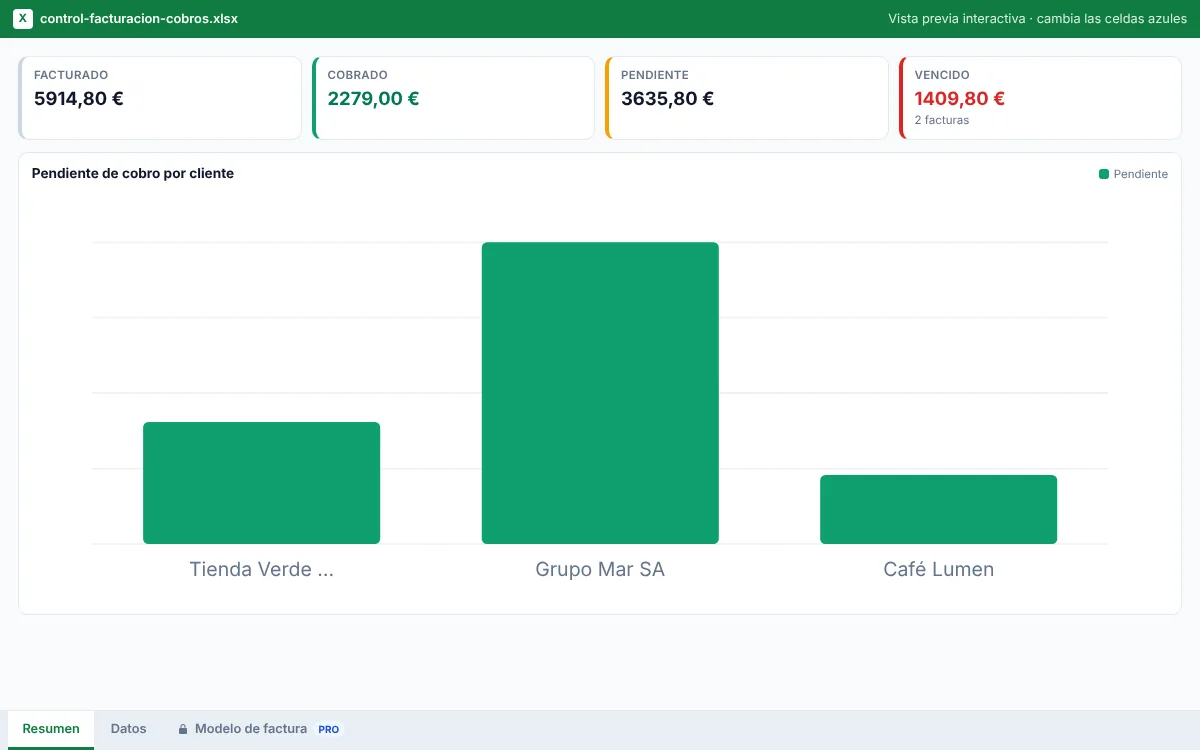Click the Grupo Mar SA axis label

pos(600,569)
